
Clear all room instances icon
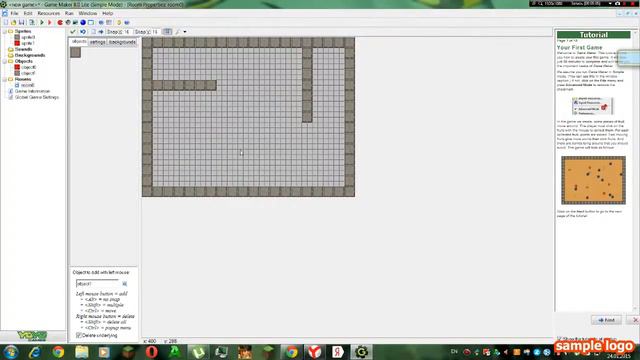[x=93, y=32]
